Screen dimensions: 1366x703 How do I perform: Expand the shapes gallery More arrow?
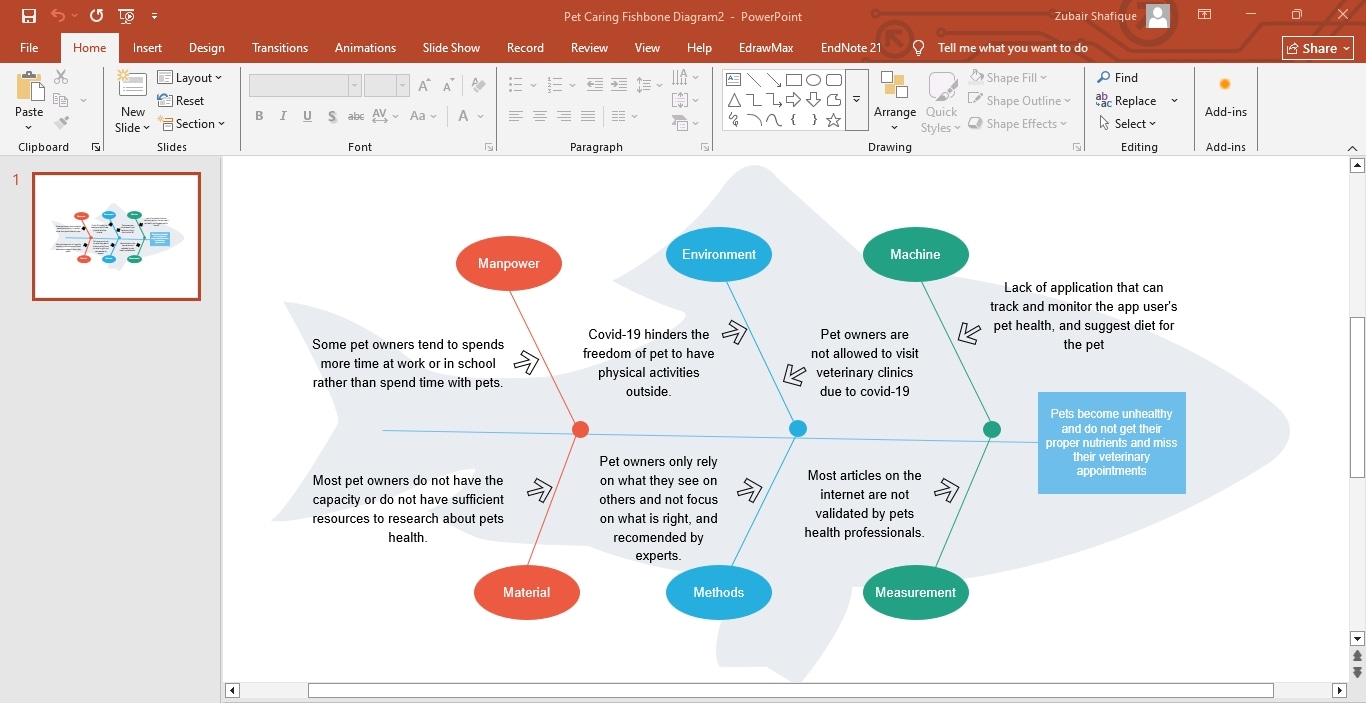[856, 100]
